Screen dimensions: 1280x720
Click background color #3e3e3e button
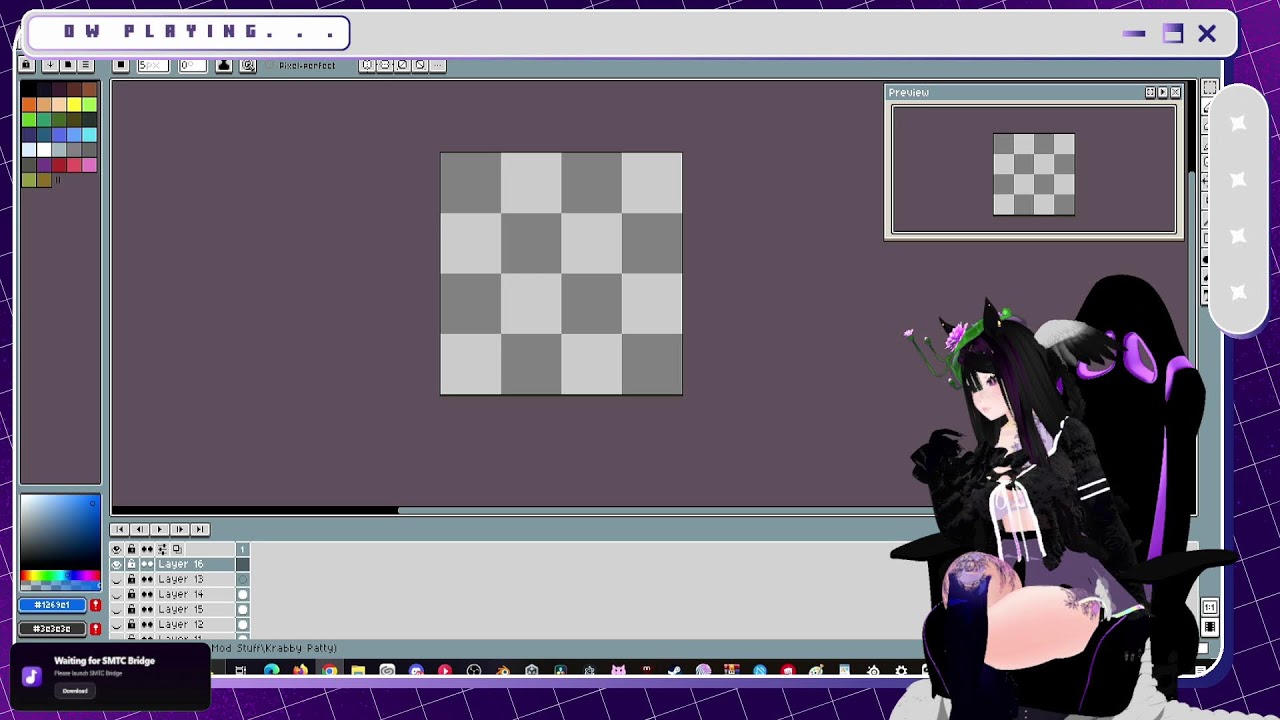(x=53, y=629)
